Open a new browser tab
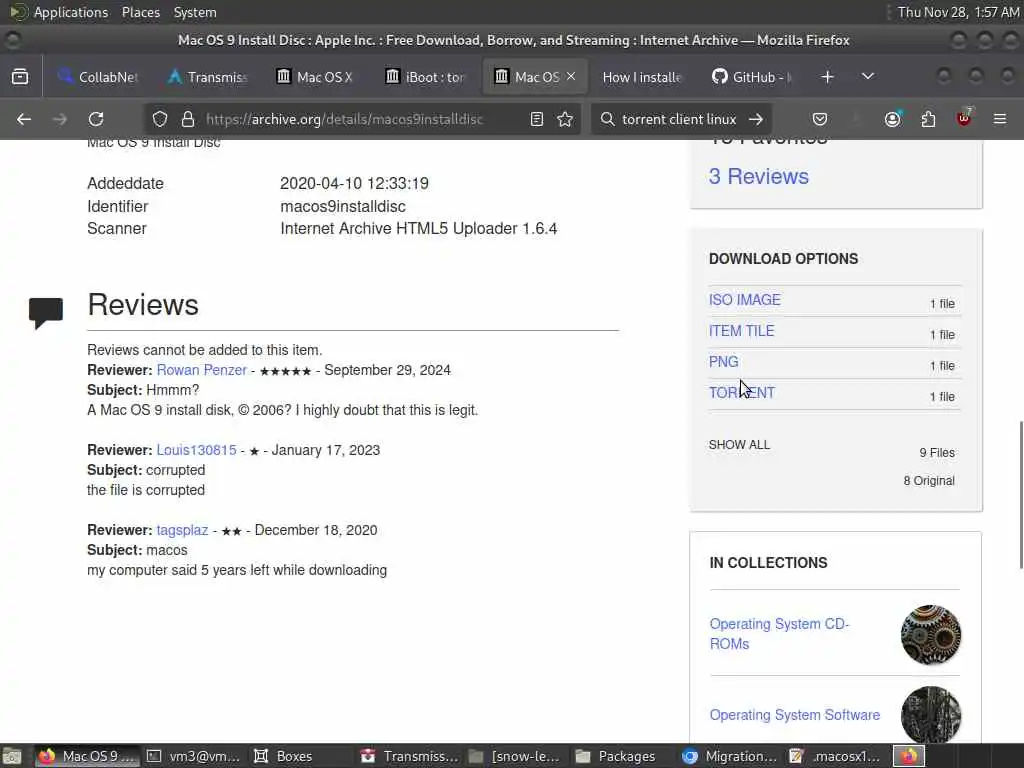The image size is (1024, 768). point(827,76)
